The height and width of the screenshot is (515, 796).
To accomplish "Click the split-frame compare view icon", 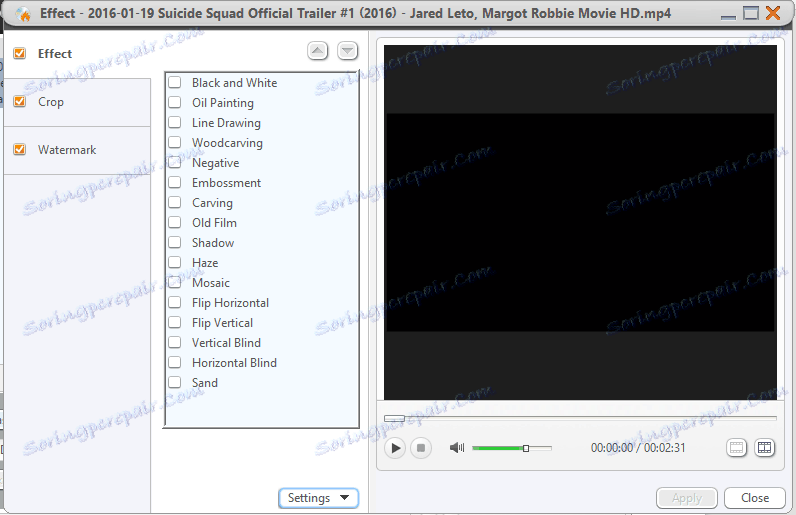I will click(765, 448).
